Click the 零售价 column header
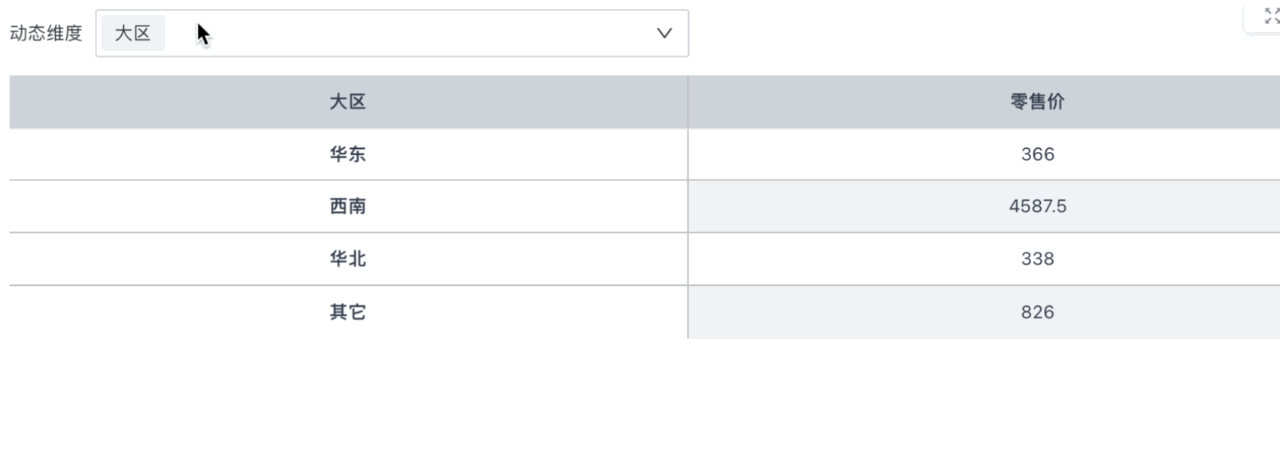This screenshot has height=467, width=1280. click(1037, 102)
